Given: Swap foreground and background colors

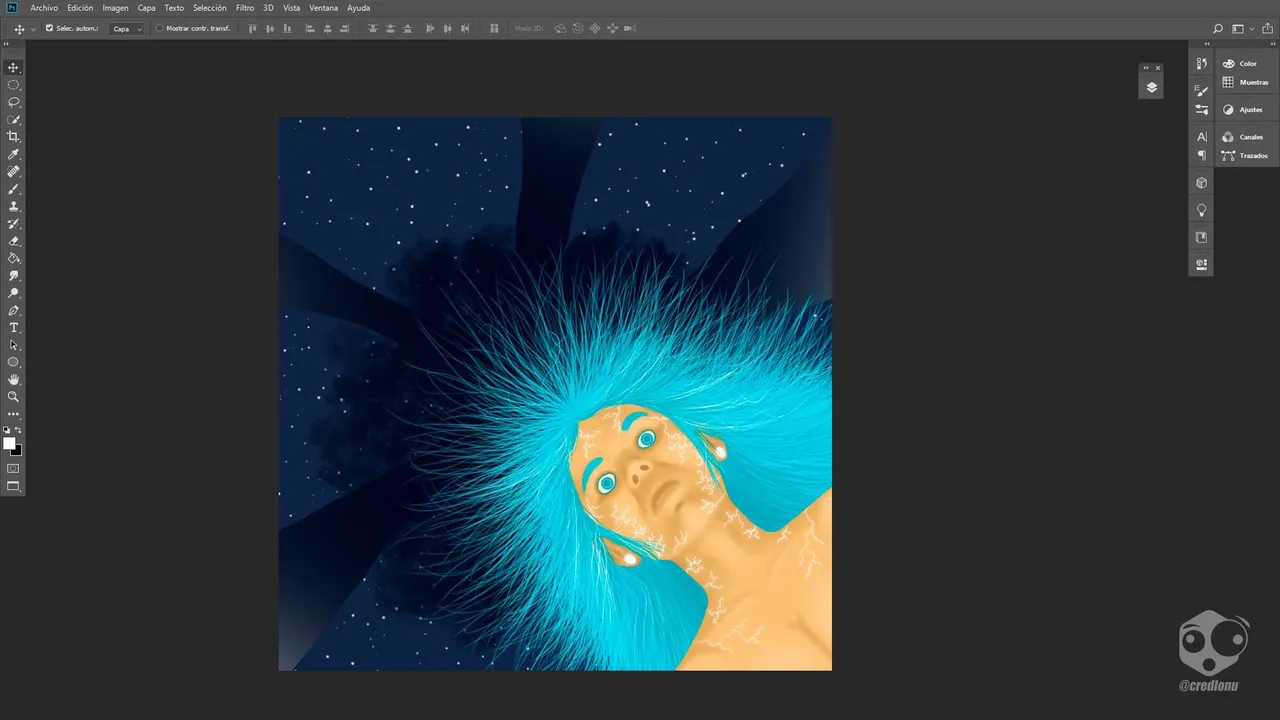Looking at the screenshot, I should coord(18,430).
